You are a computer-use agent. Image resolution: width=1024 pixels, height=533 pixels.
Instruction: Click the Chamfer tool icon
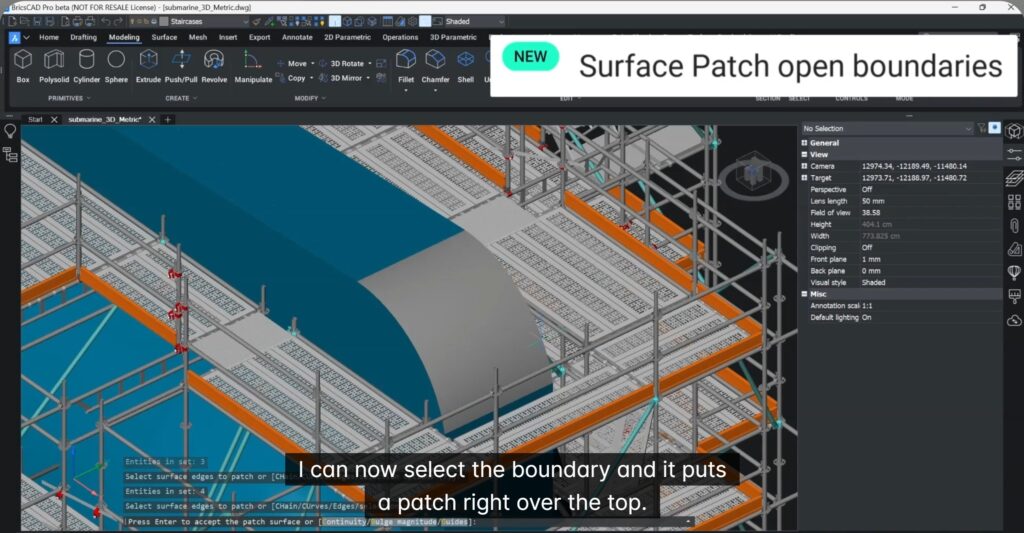[x=436, y=59]
